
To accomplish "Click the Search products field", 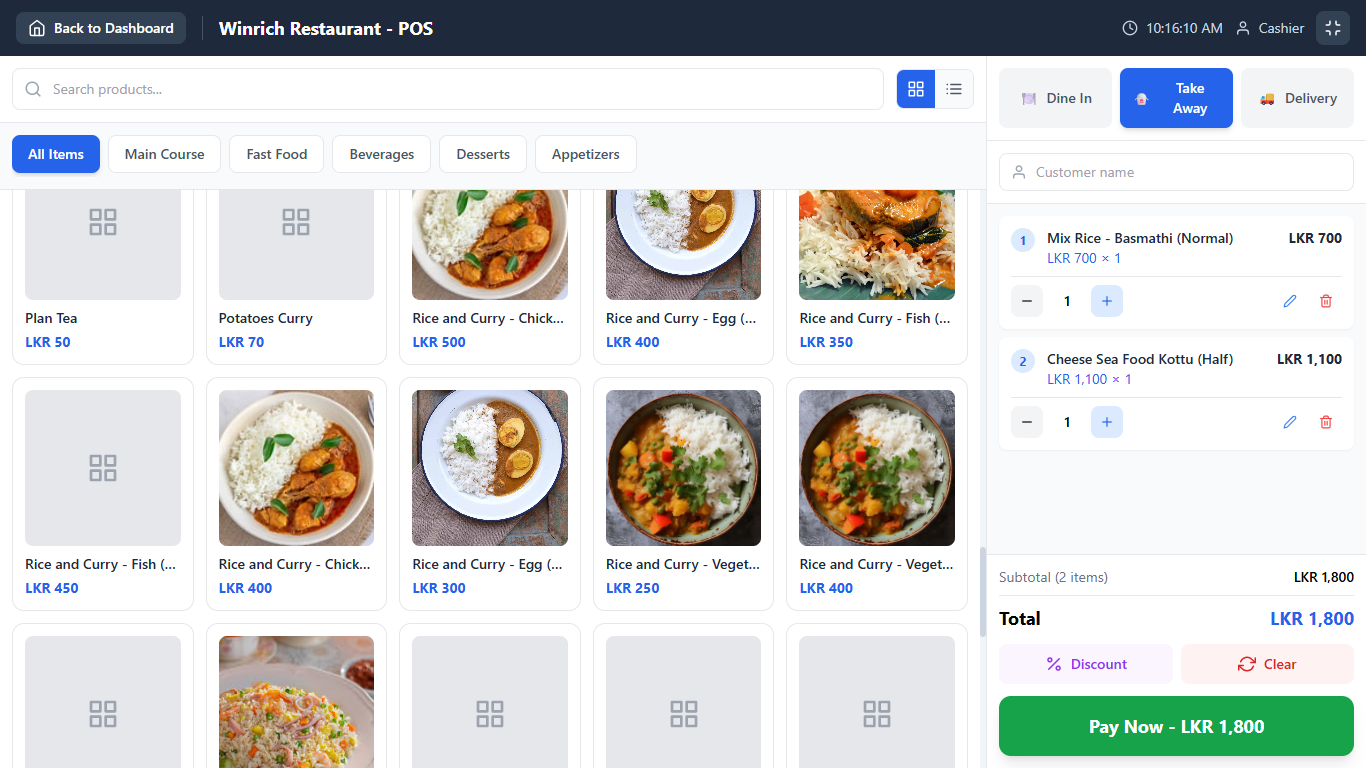I will point(448,89).
